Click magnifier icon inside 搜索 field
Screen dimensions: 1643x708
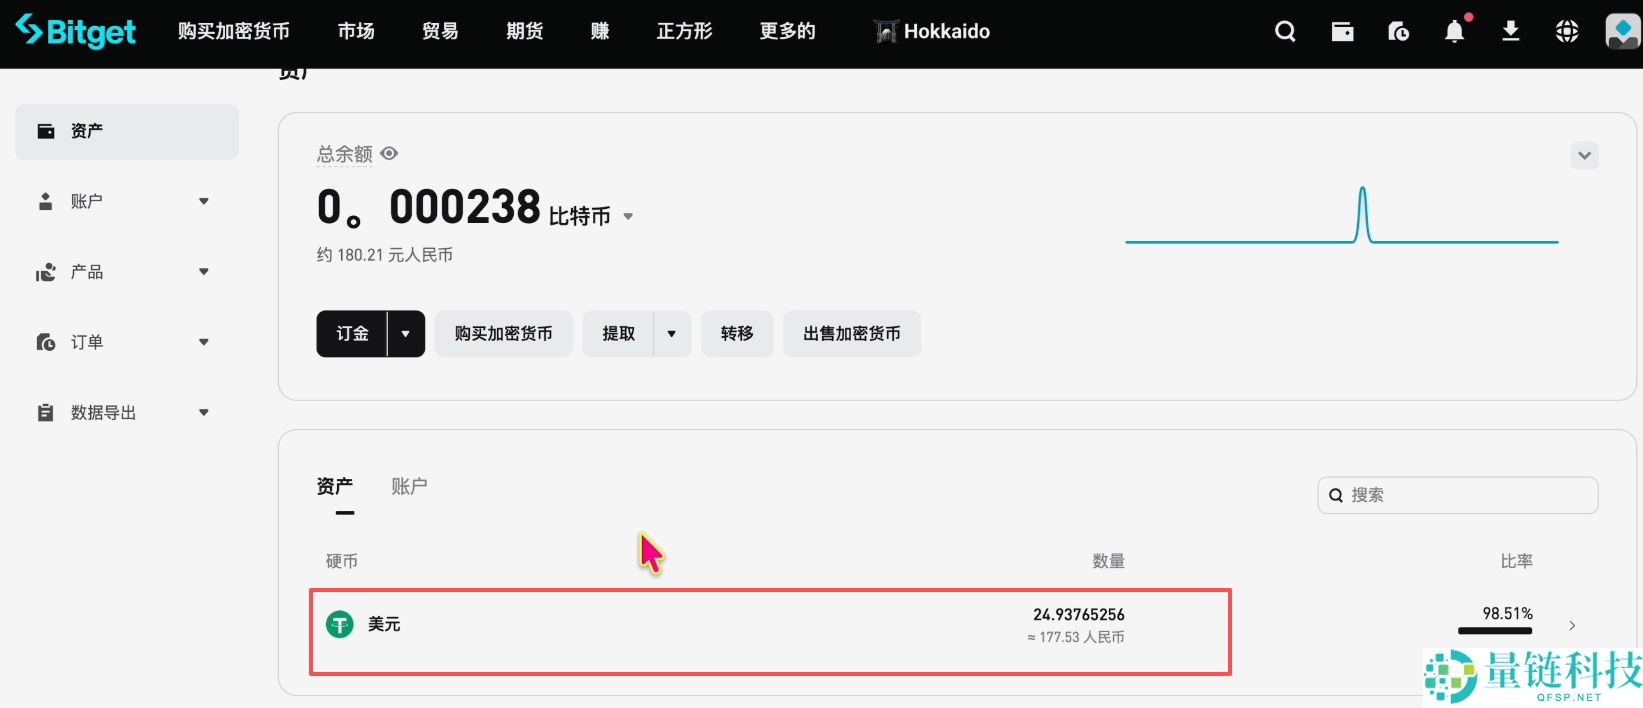[1336, 495]
